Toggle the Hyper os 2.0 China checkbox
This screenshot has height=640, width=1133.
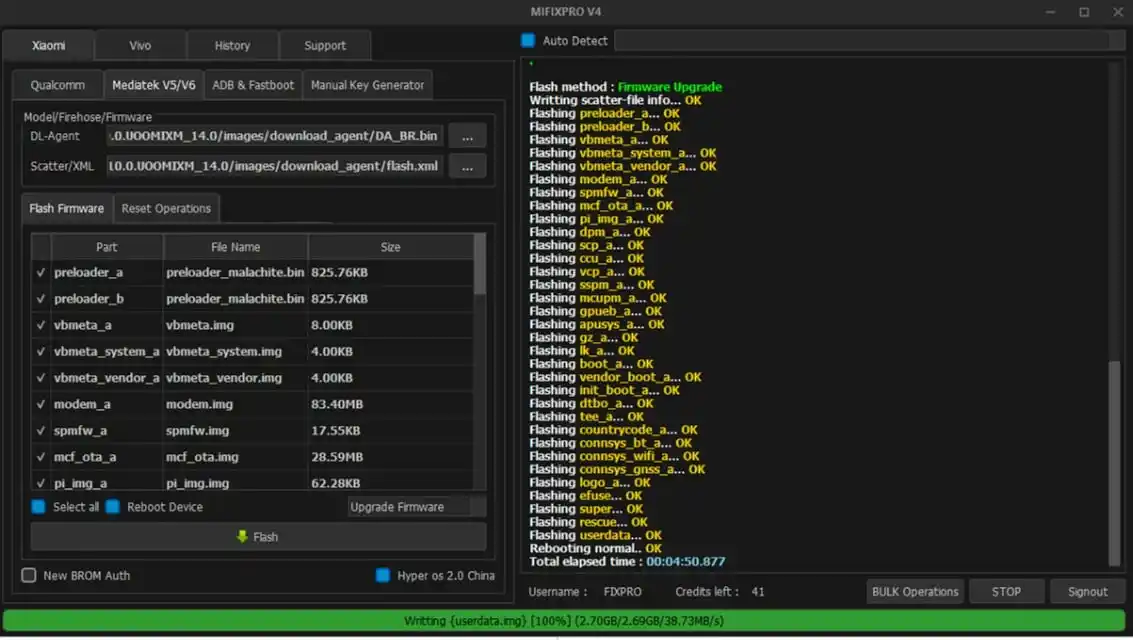point(383,575)
